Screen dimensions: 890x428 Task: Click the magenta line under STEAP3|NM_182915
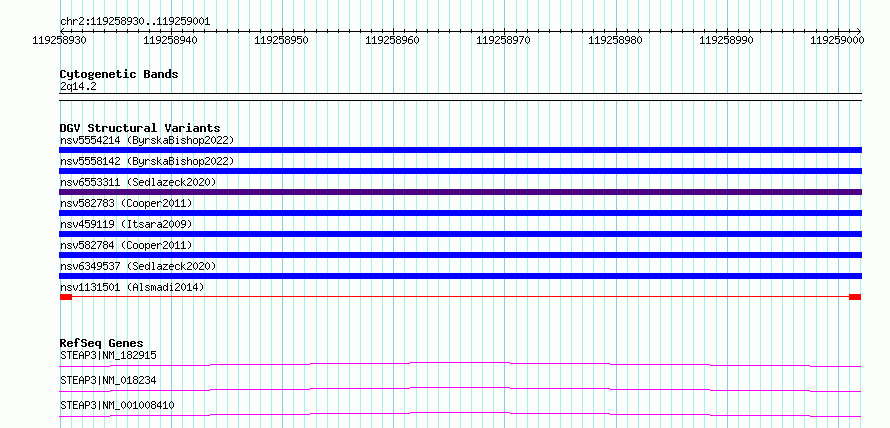[x=460, y=364]
